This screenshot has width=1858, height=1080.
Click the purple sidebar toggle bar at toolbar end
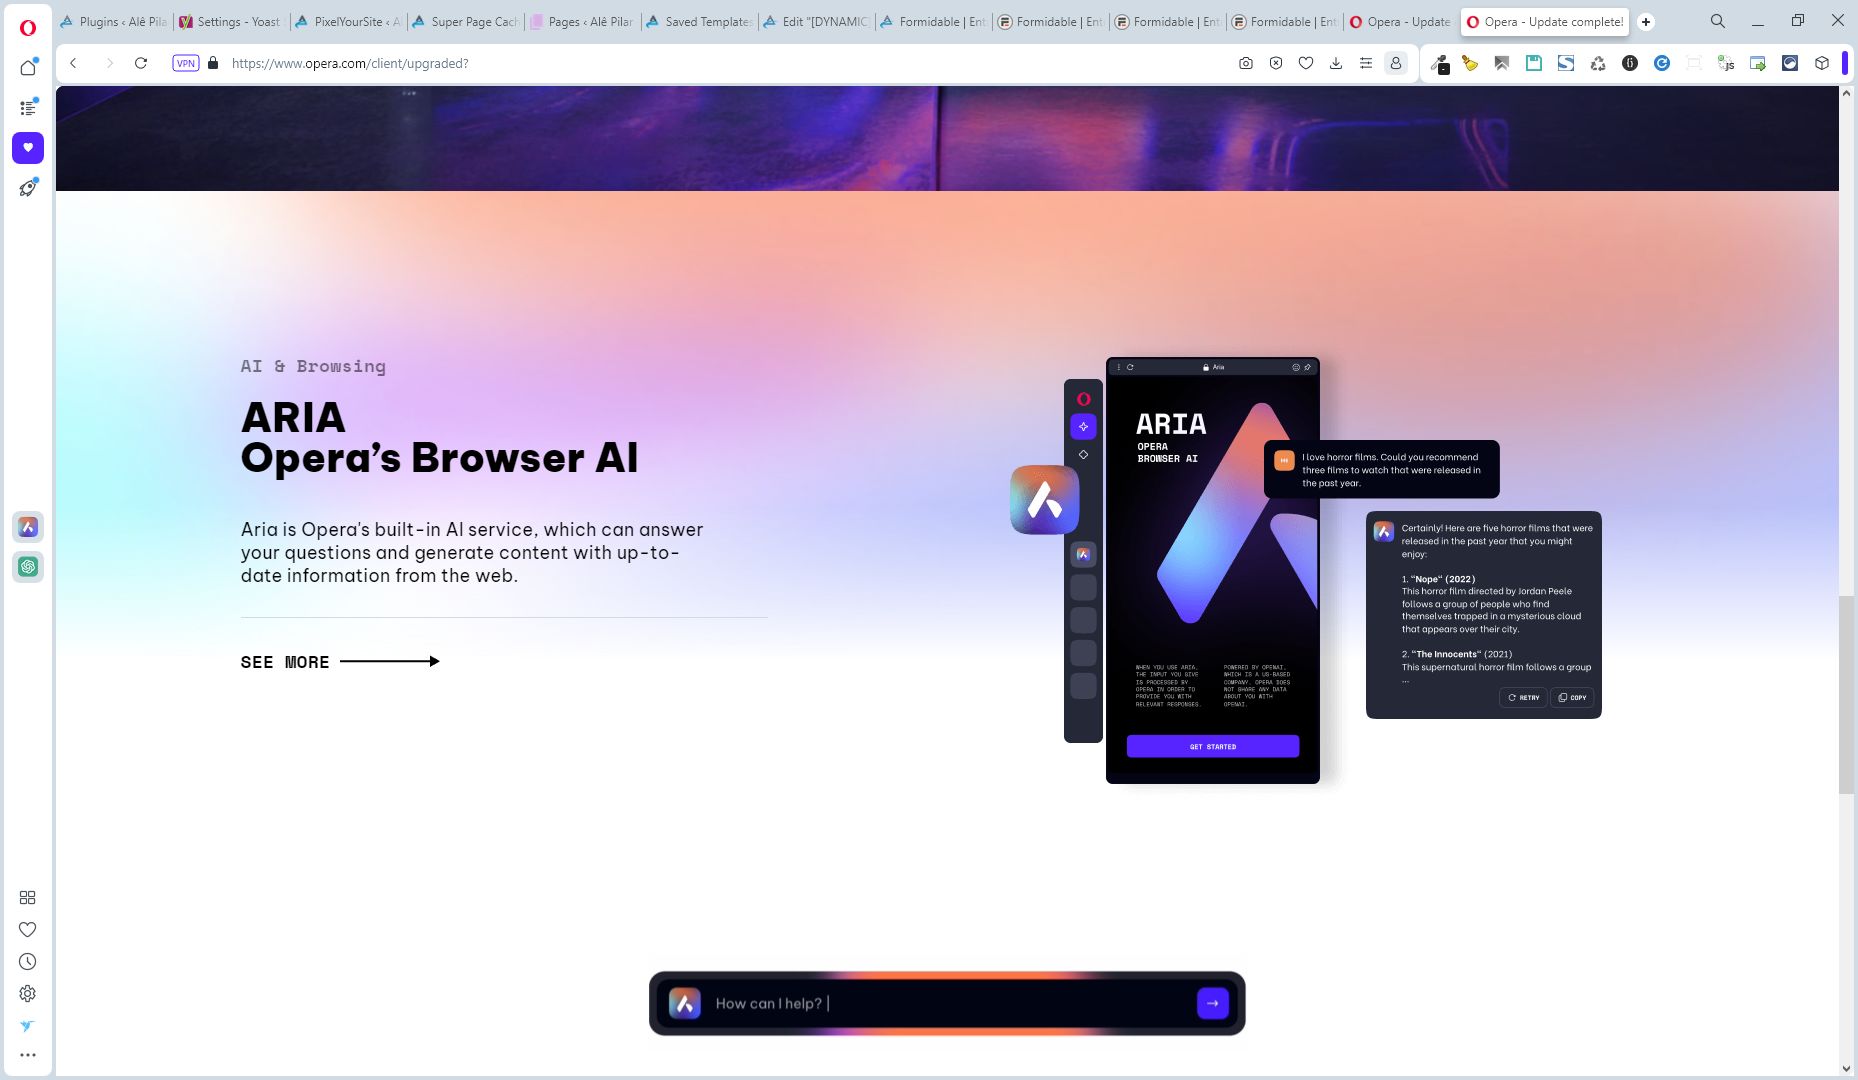coord(1845,63)
